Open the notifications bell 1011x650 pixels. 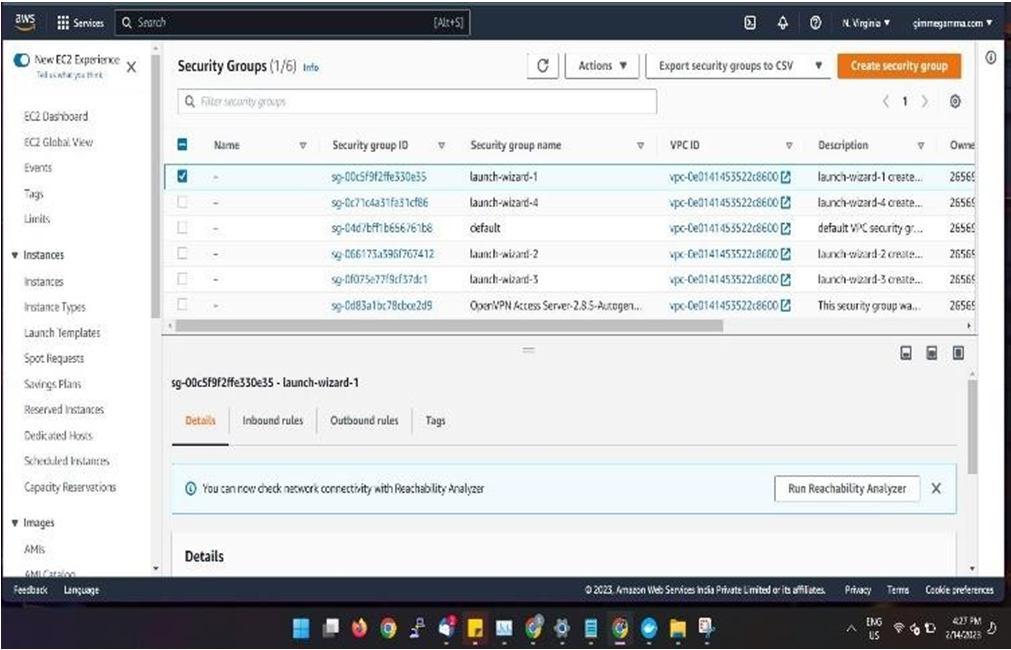[x=783, y=23]
